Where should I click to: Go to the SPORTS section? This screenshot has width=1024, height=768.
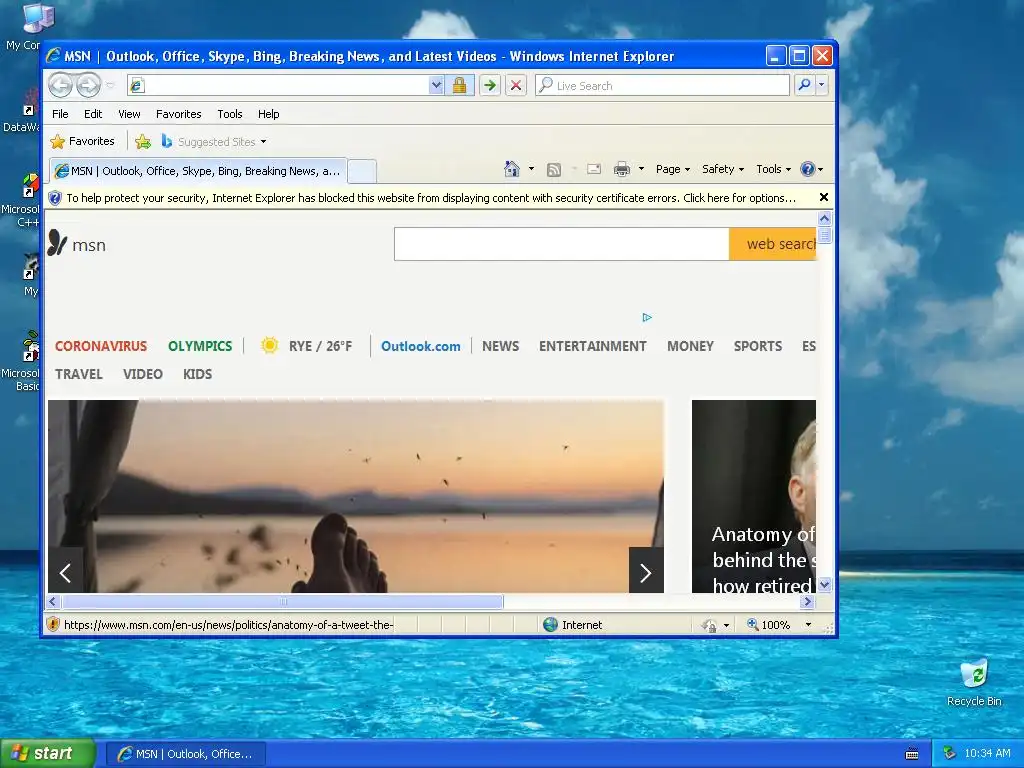coord(758,346)
